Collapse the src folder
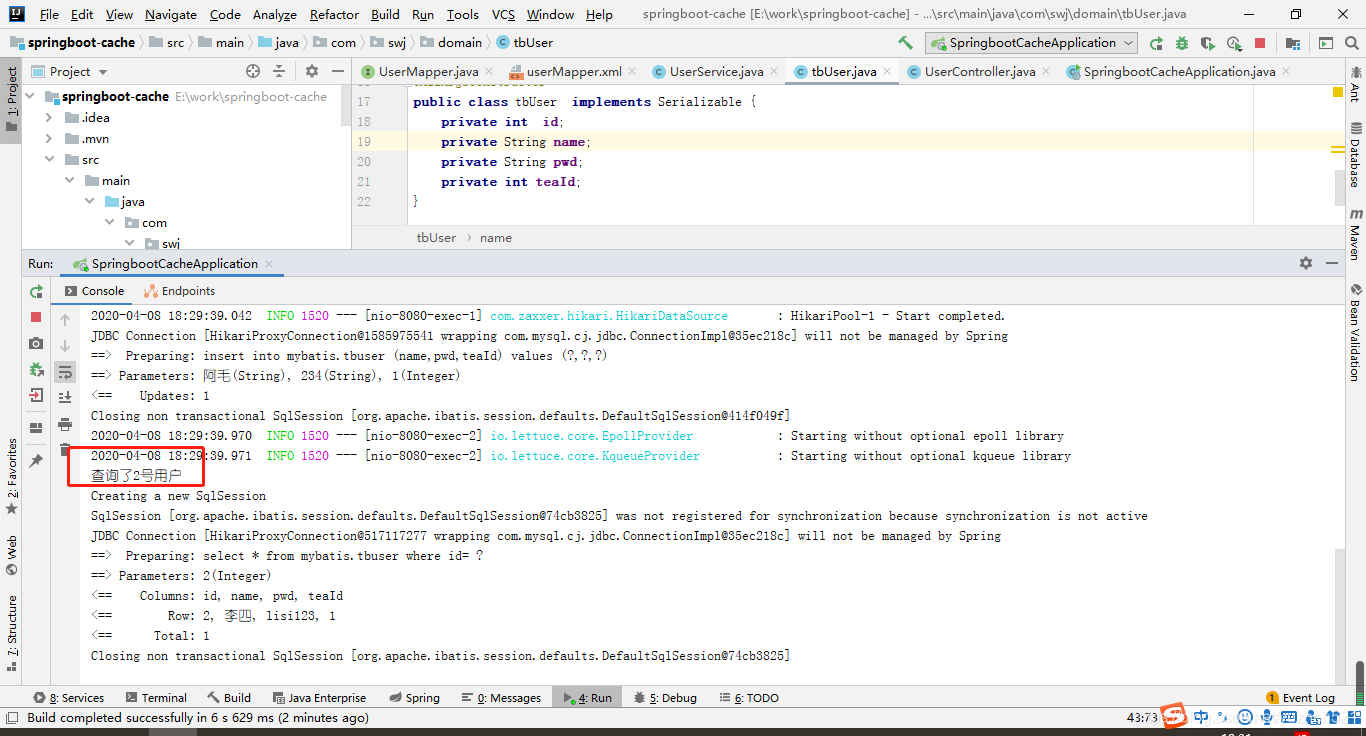The height and width of the screenshot is (736, 1366). [x=49, y=160]
